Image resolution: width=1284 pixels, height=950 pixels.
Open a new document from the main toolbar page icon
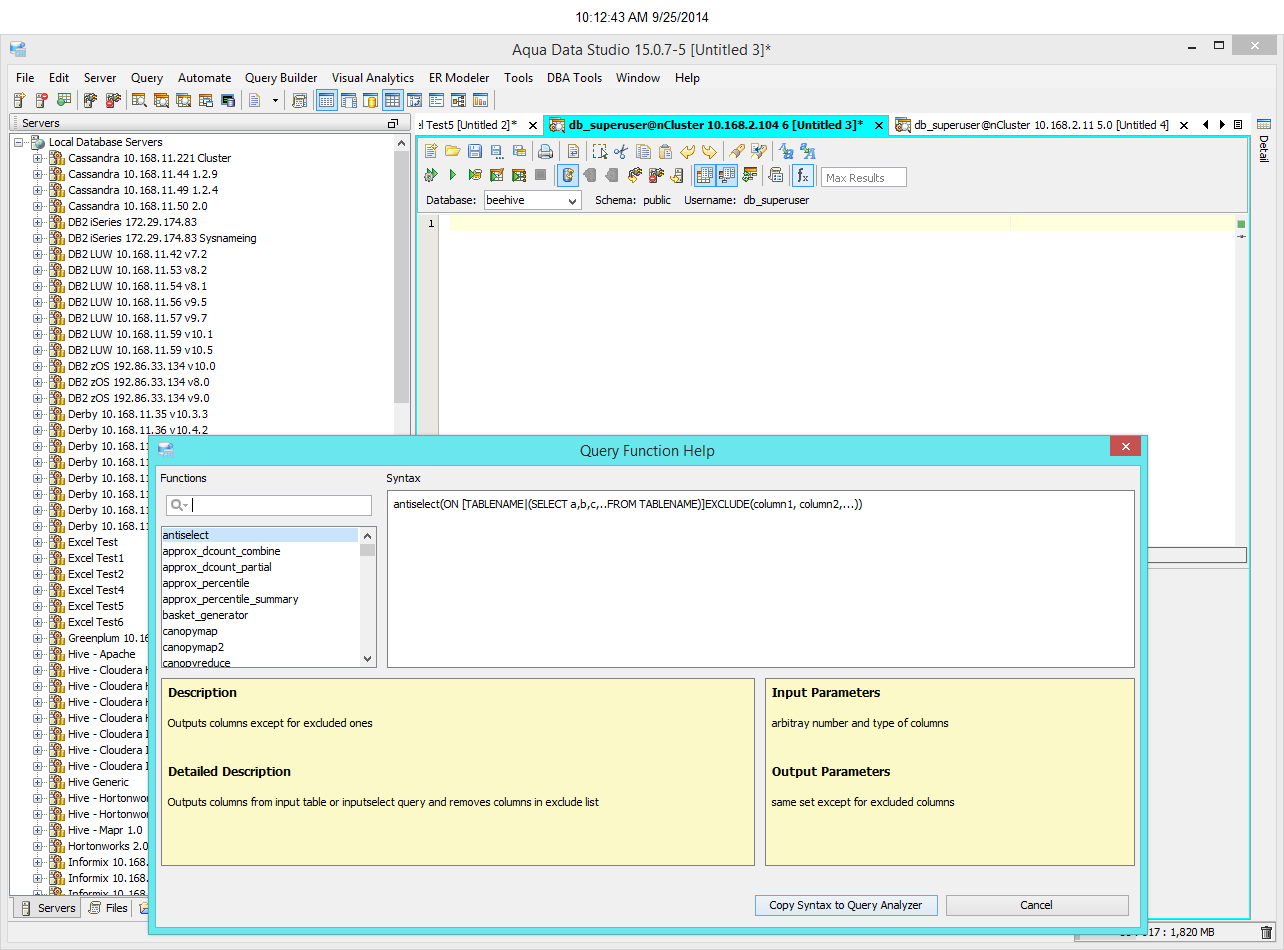(255, 100)
